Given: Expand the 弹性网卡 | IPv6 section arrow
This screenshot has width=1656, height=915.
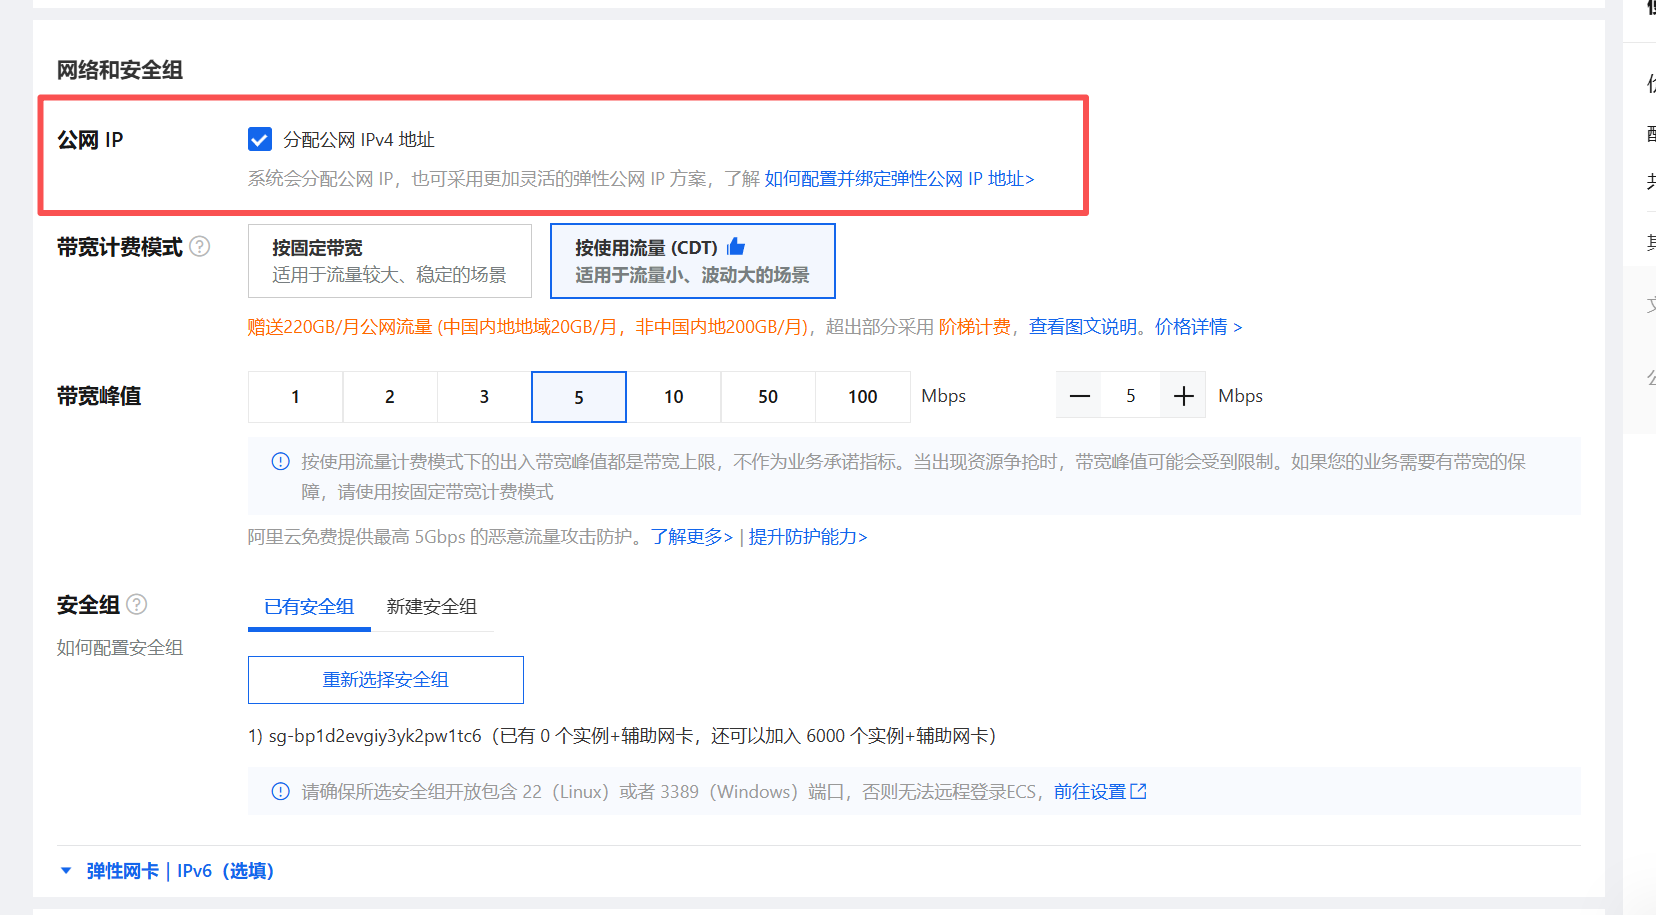Looking at the screenshot, I should coord(66,871).
